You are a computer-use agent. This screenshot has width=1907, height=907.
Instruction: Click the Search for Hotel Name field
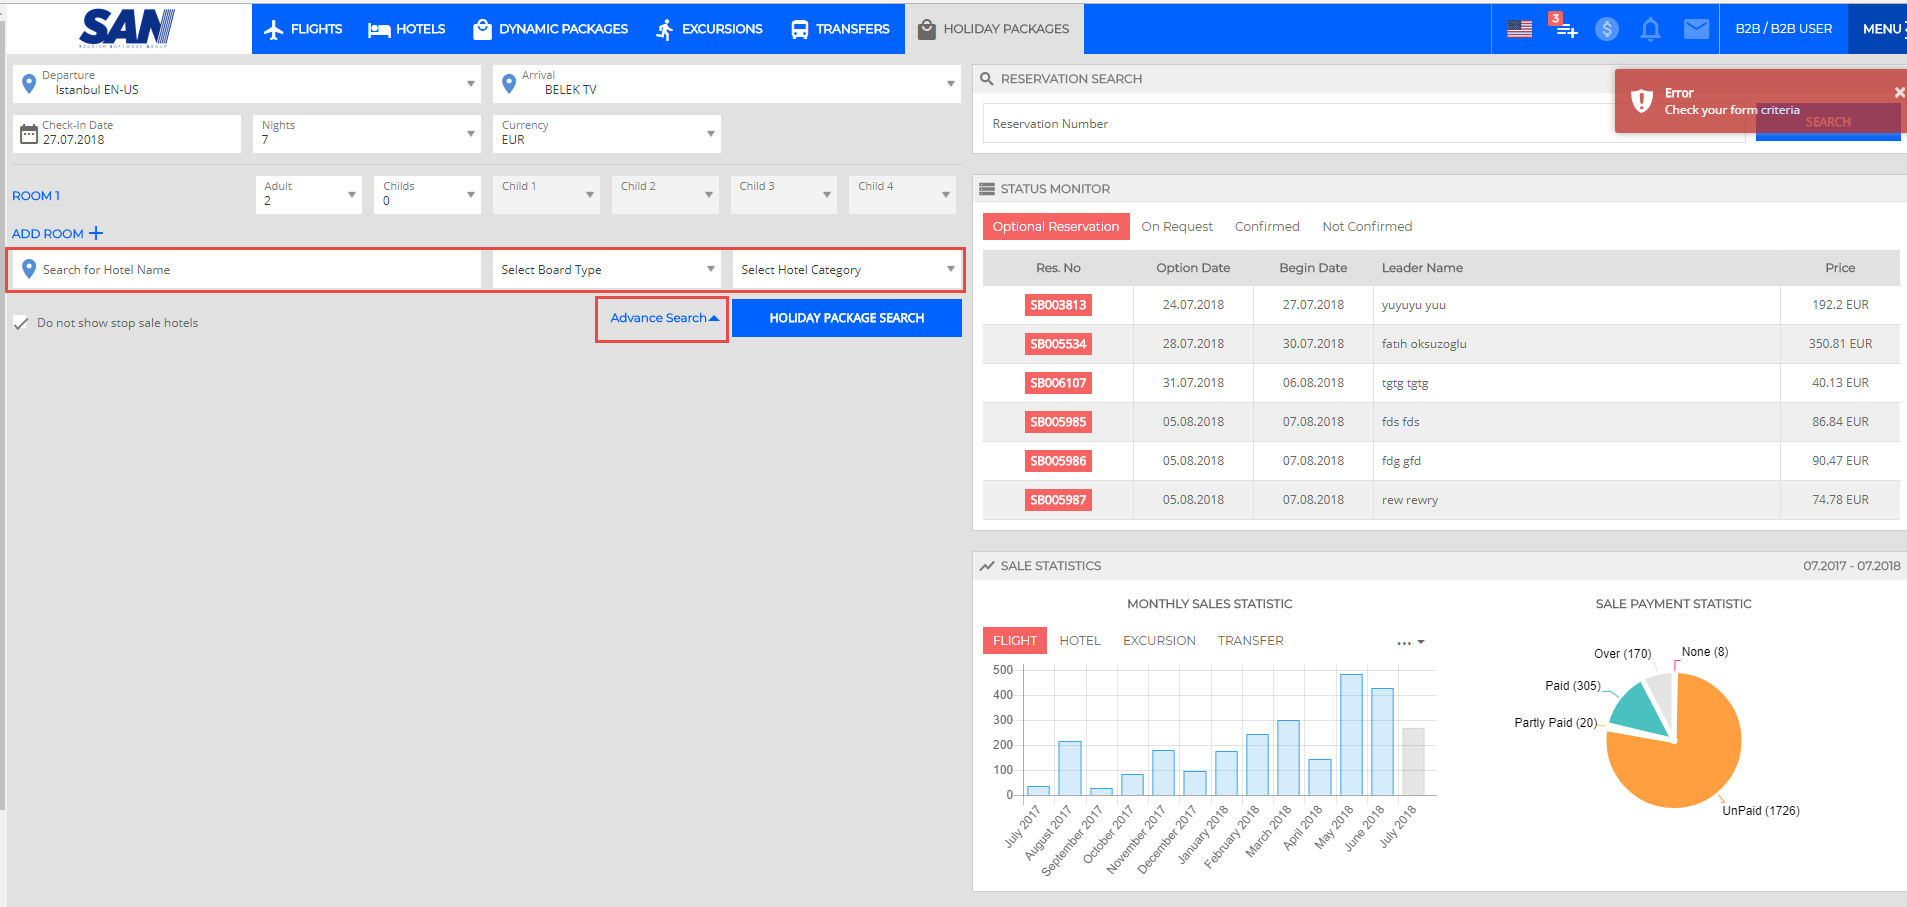tap(250, 270)
